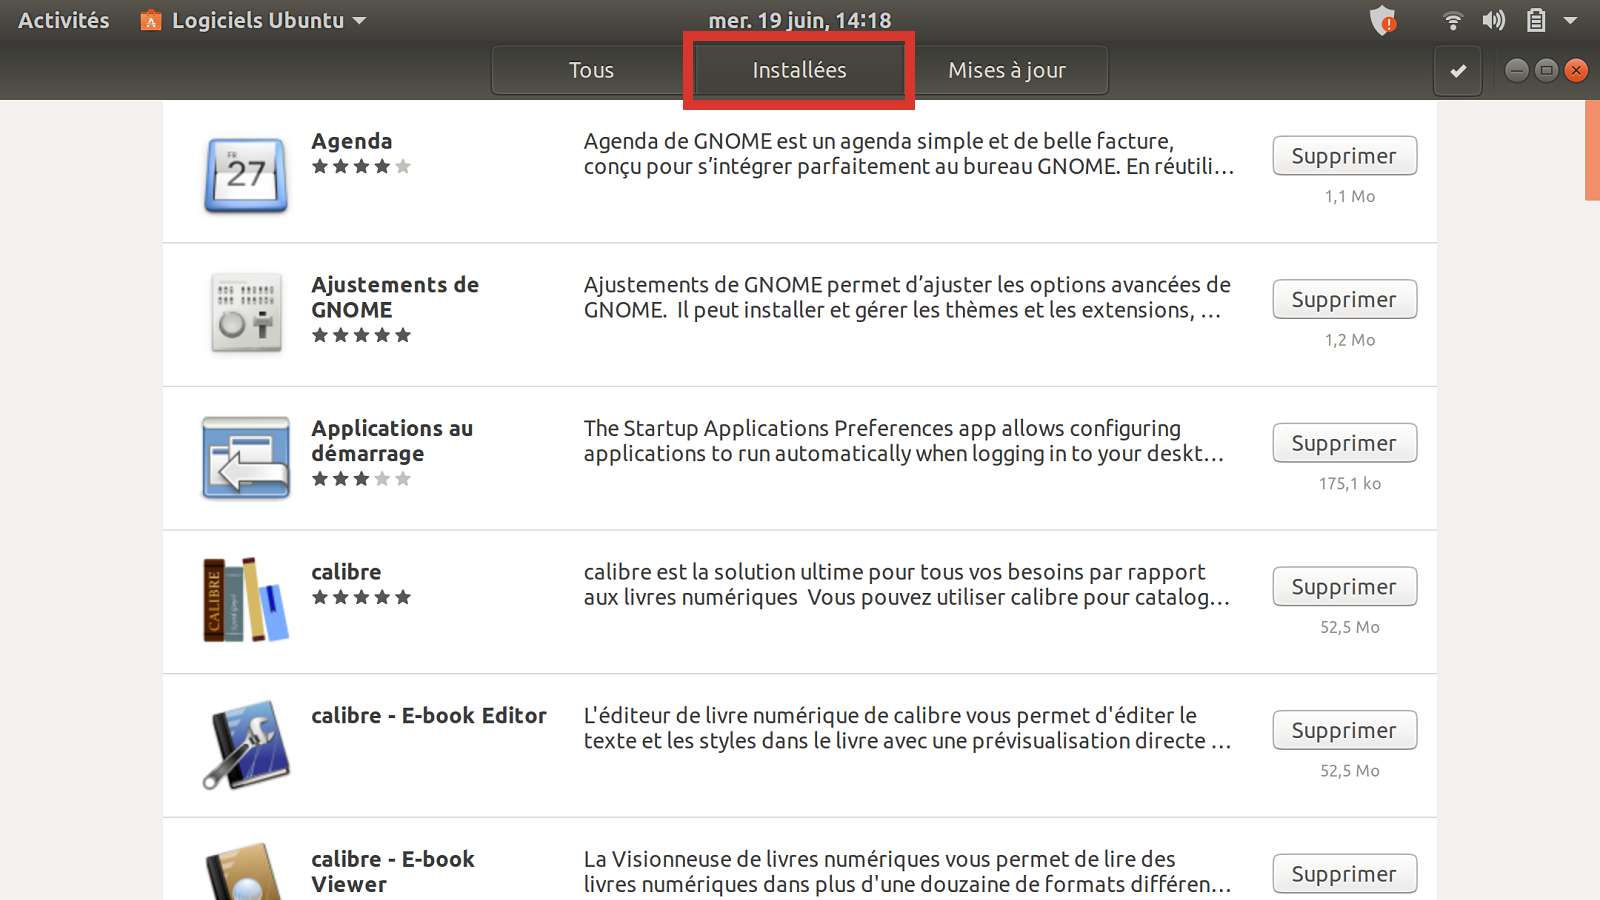Toggle the checkmark selection mode button

(1458, 71)
